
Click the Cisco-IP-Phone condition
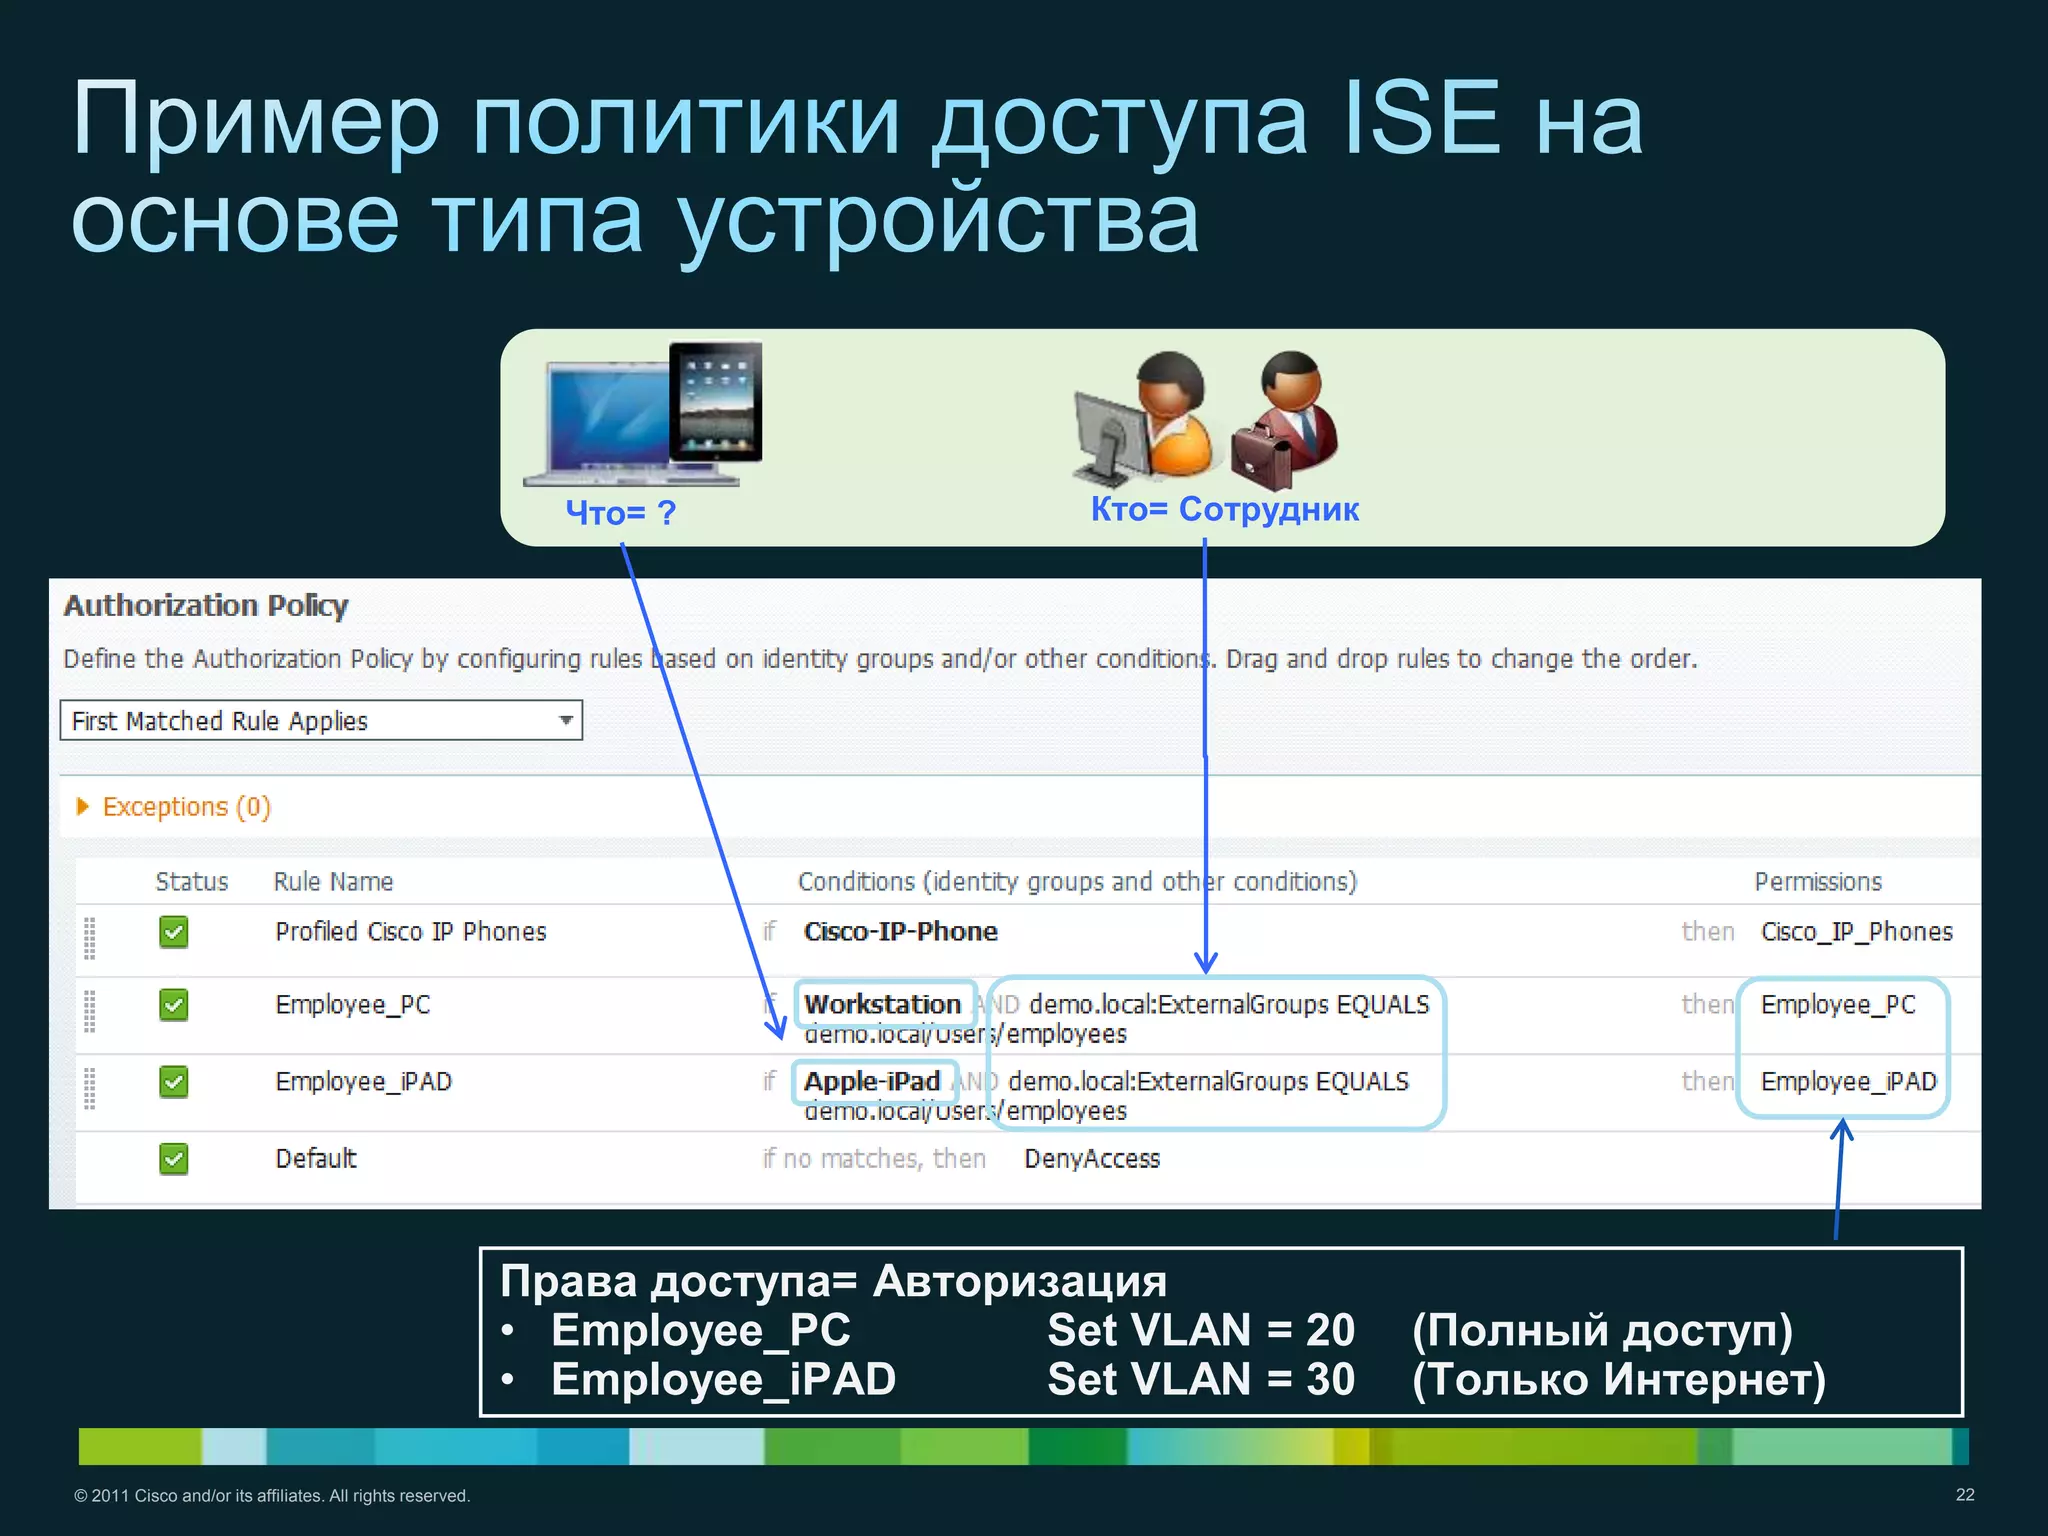[x=901, y=932]
